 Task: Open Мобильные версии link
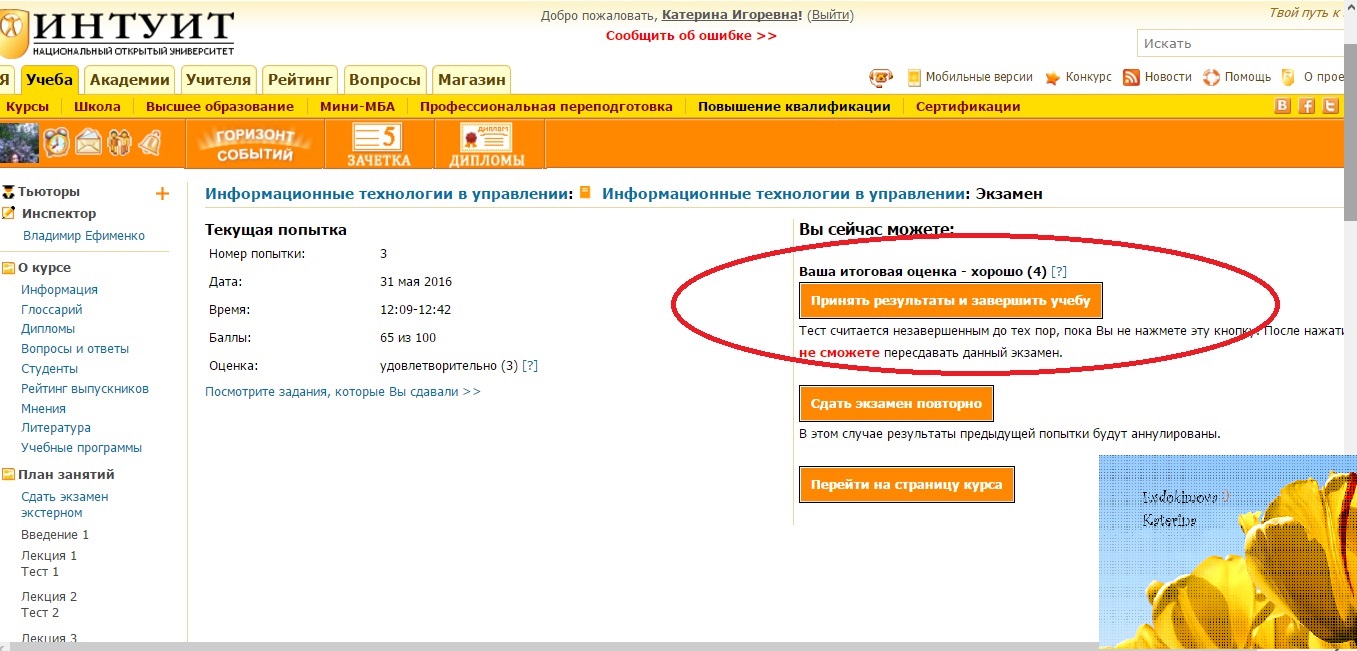coord(979,77)
